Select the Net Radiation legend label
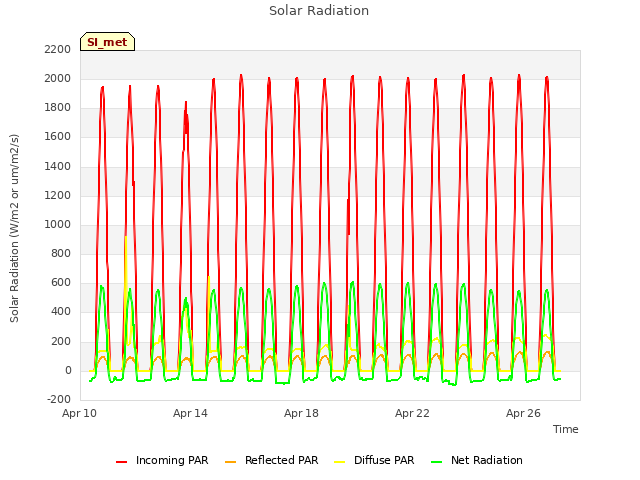The image size is (640, 480). [x=487, y=460]
